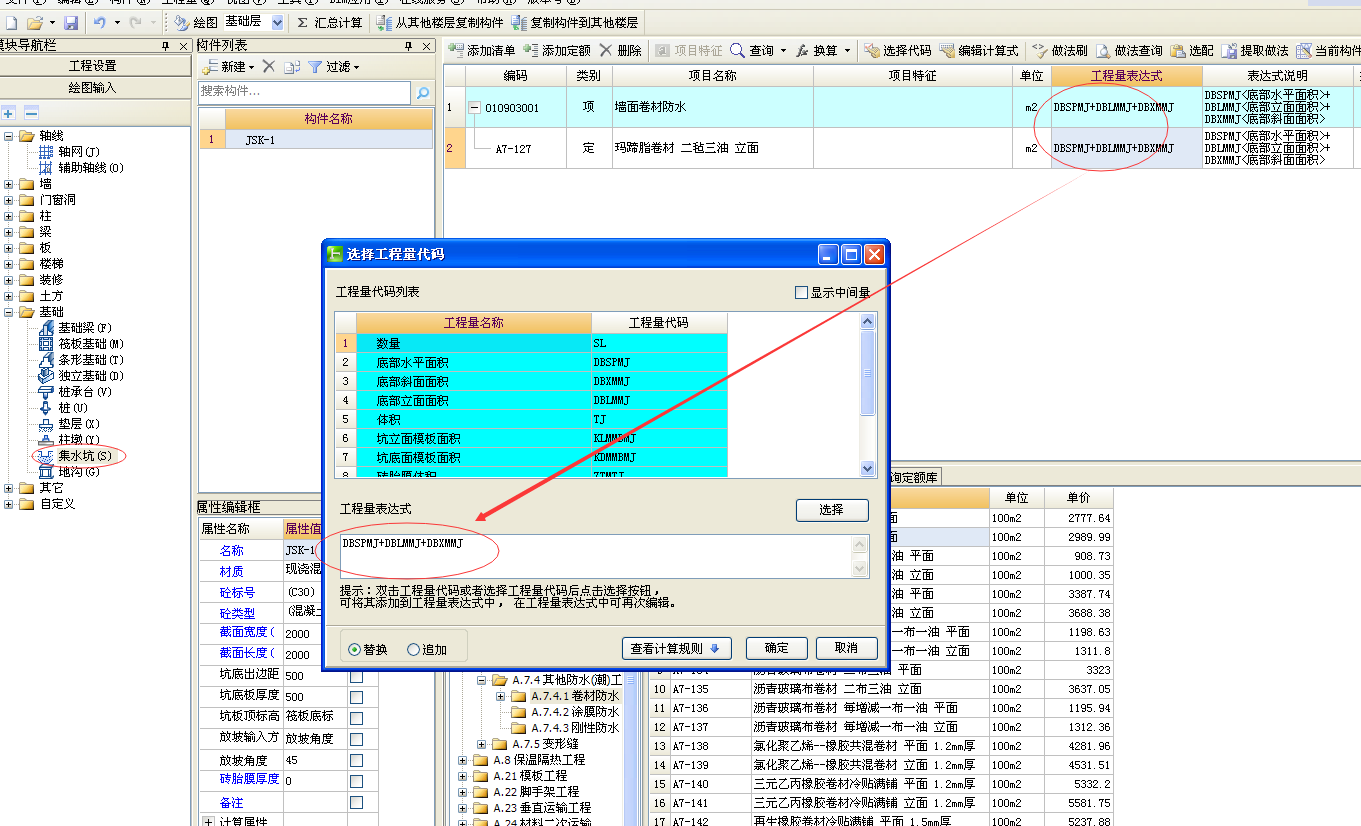The height and width of the screenshot is (826, 1361).
Task: Tick the 放坡输入方 row checkbox
Action: (356, 738)
